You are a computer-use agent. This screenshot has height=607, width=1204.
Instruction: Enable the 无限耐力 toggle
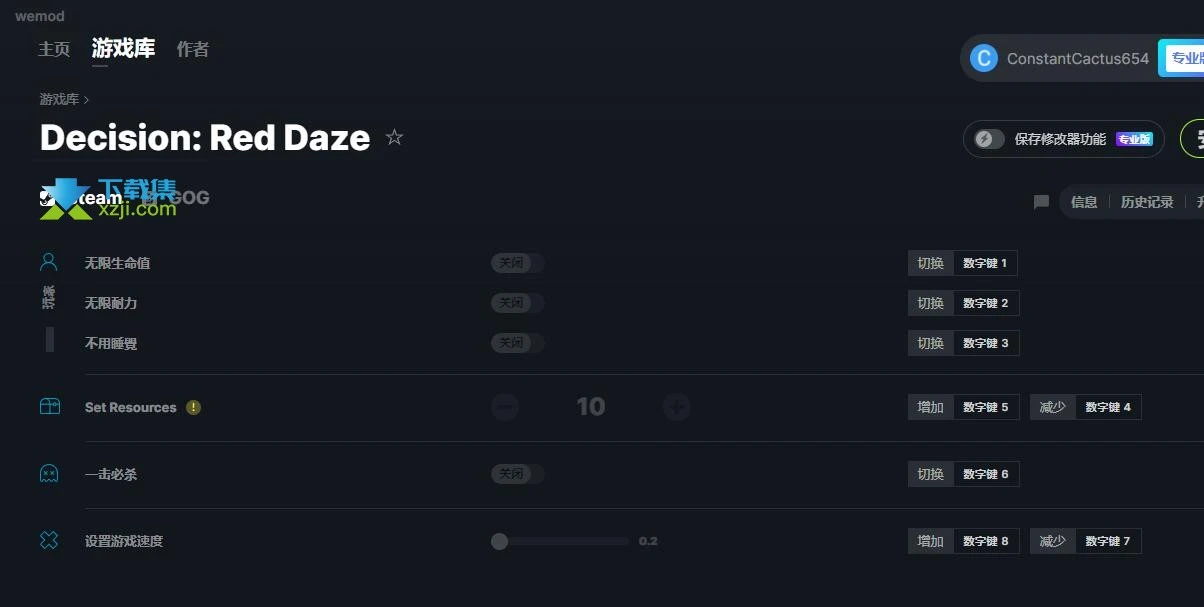pyautogui.click(x=517, y=303)
